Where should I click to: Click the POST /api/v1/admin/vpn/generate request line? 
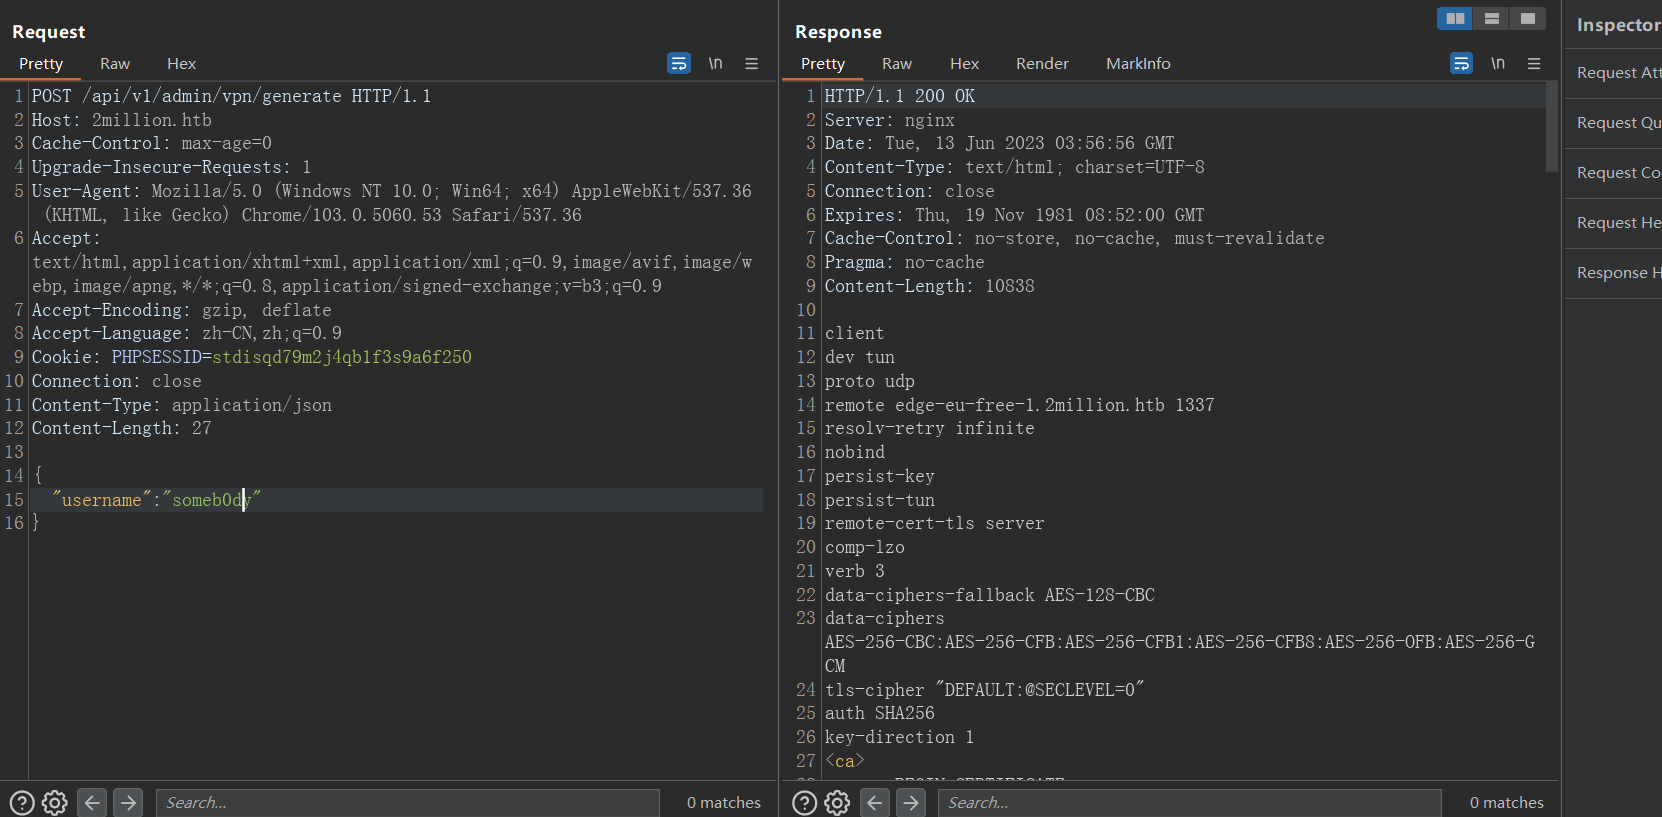coord(231,96)
